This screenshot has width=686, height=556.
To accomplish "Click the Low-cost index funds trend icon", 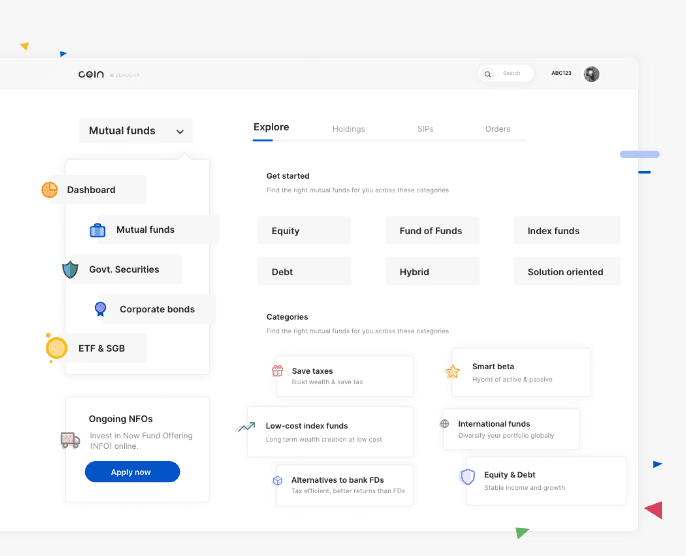I will 246,427.
